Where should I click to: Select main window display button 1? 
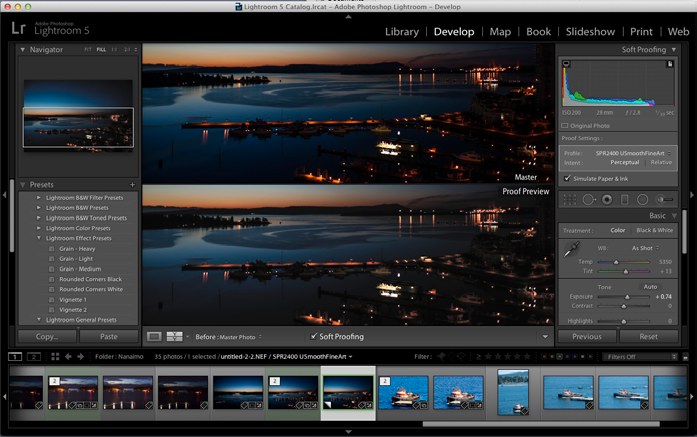(15, 357)
